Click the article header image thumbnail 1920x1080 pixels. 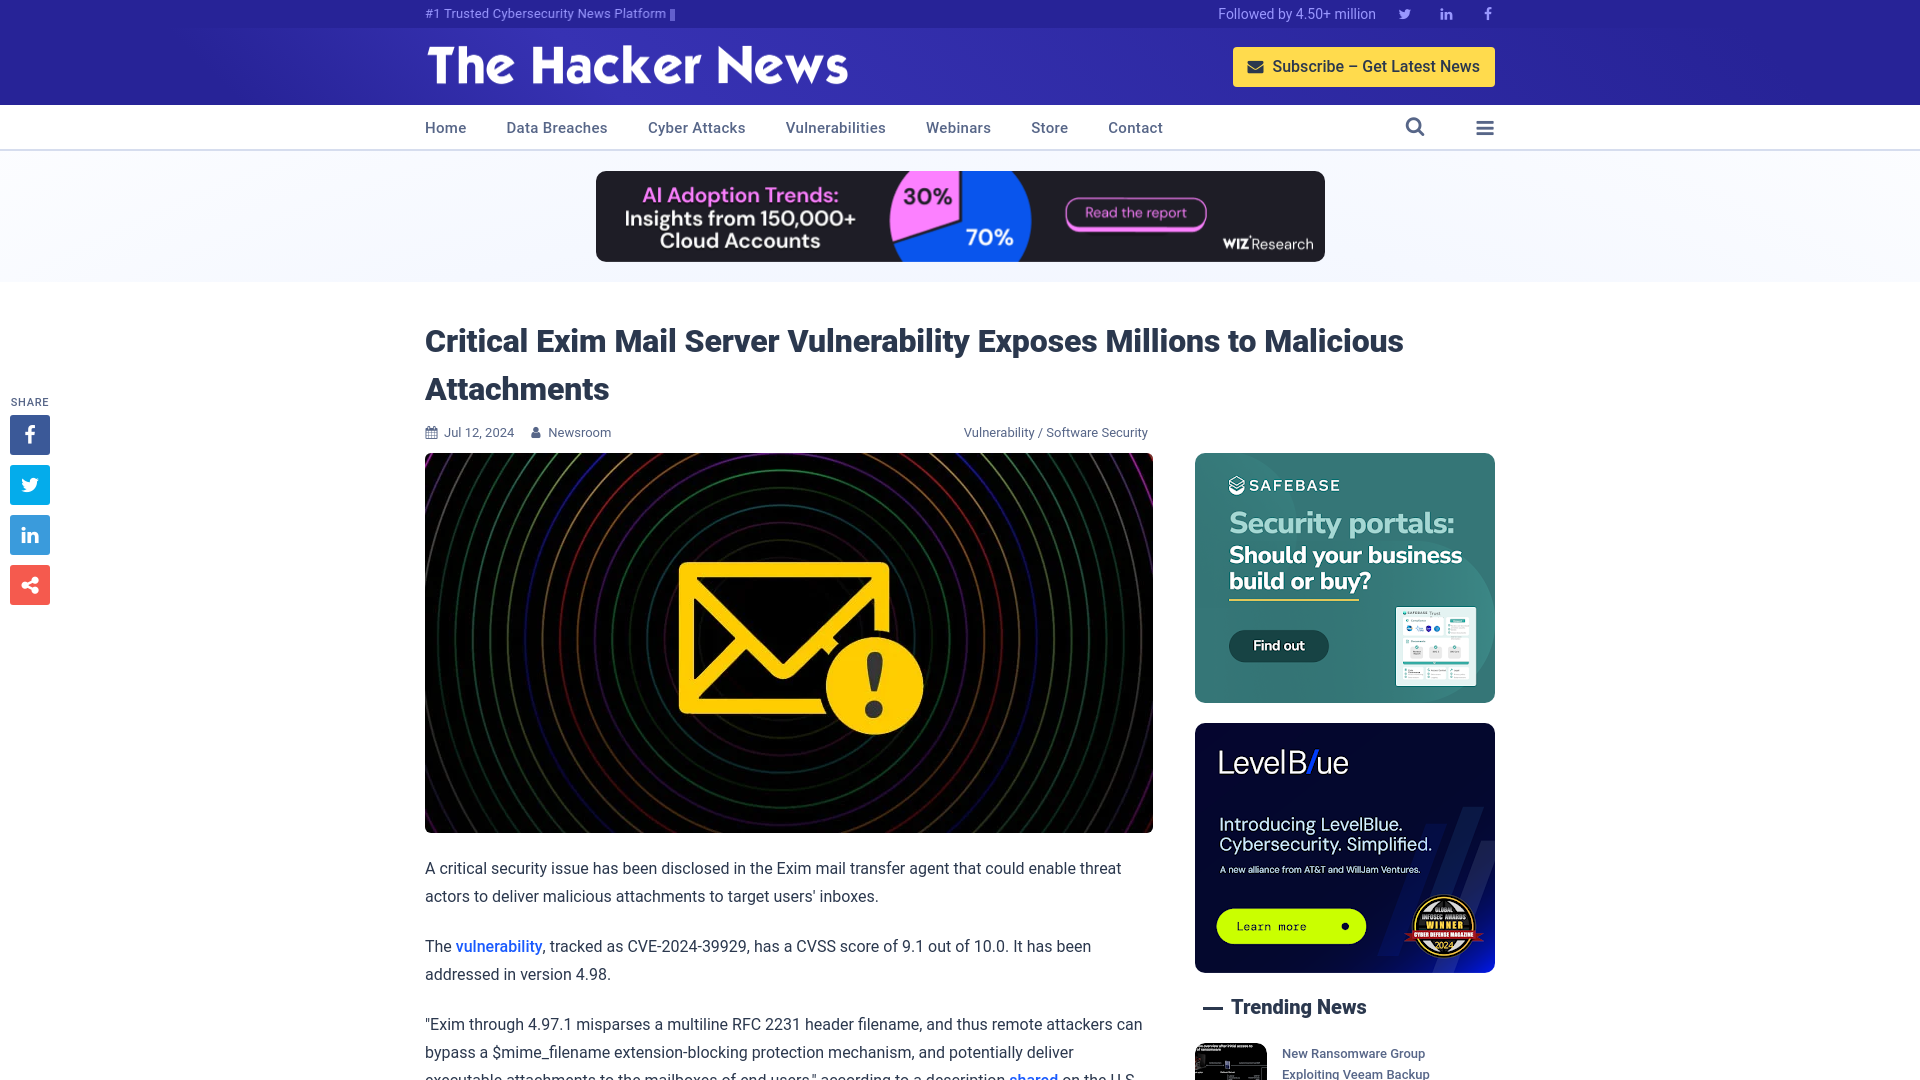pos(789,642)
